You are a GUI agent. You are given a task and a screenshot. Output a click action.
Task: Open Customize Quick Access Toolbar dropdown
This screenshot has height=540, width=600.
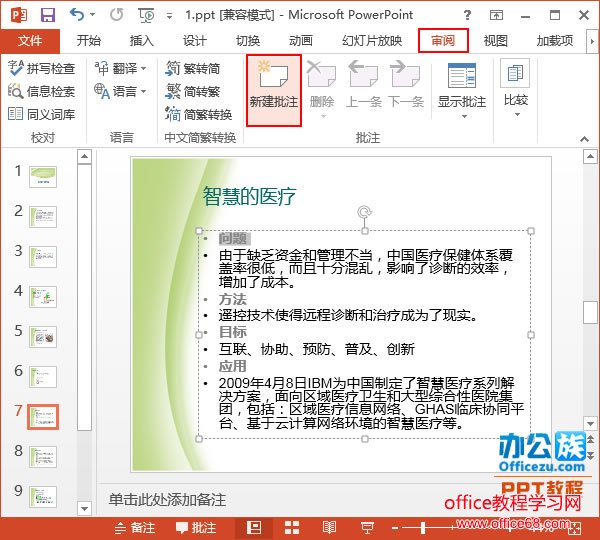(169, 16)
